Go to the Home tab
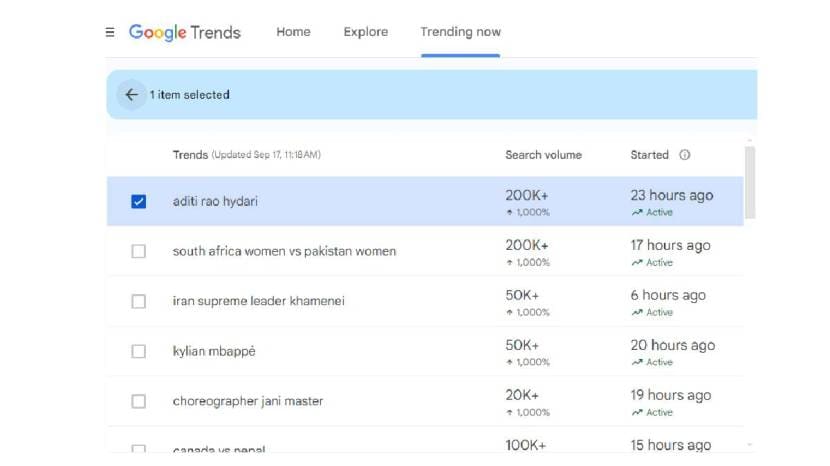The height and width of the screenshot is (466, 830). 293,32
